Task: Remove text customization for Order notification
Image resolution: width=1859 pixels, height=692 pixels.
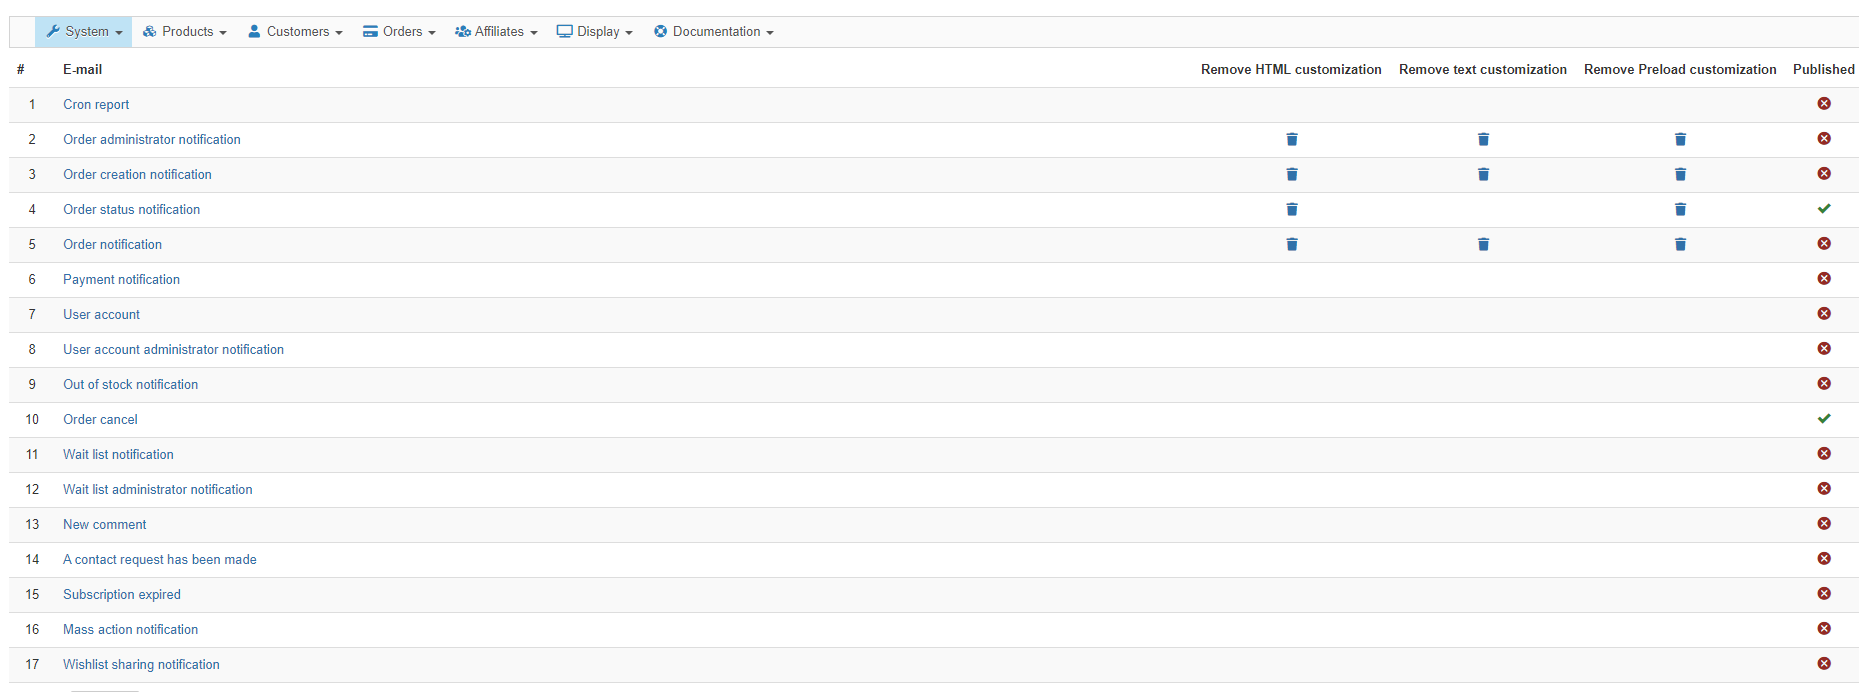Action: [1483, 245]
